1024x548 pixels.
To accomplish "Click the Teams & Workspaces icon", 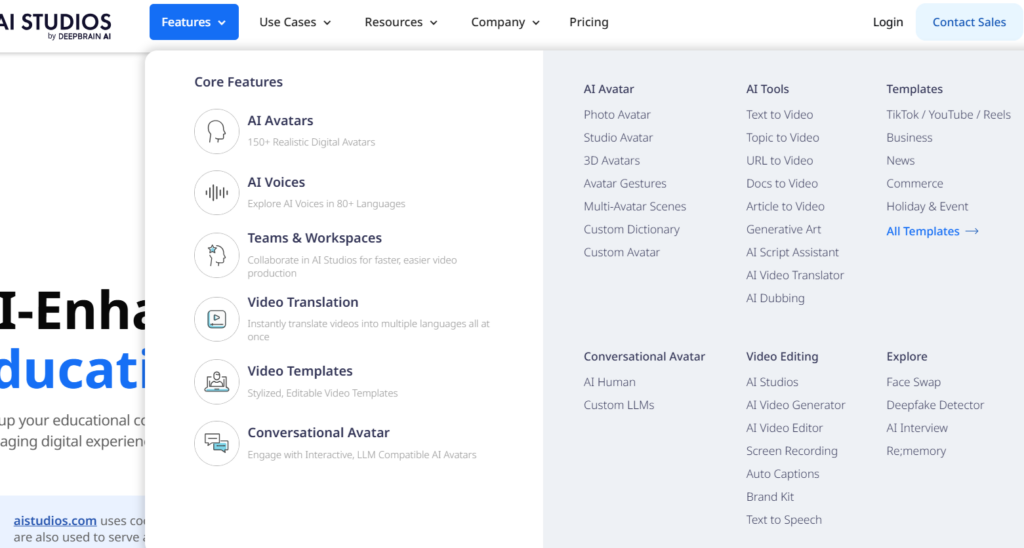I will [216, 255].
